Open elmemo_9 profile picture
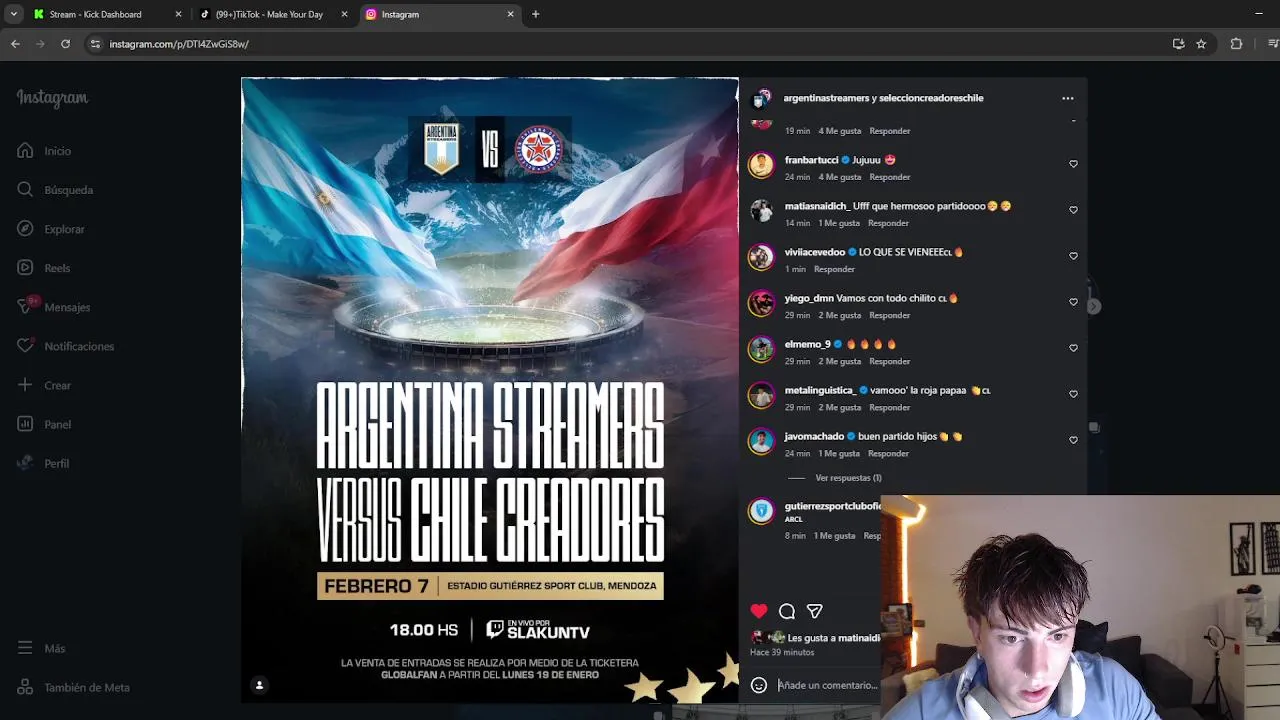The image size is (1280, 720). tap(761, 350)
